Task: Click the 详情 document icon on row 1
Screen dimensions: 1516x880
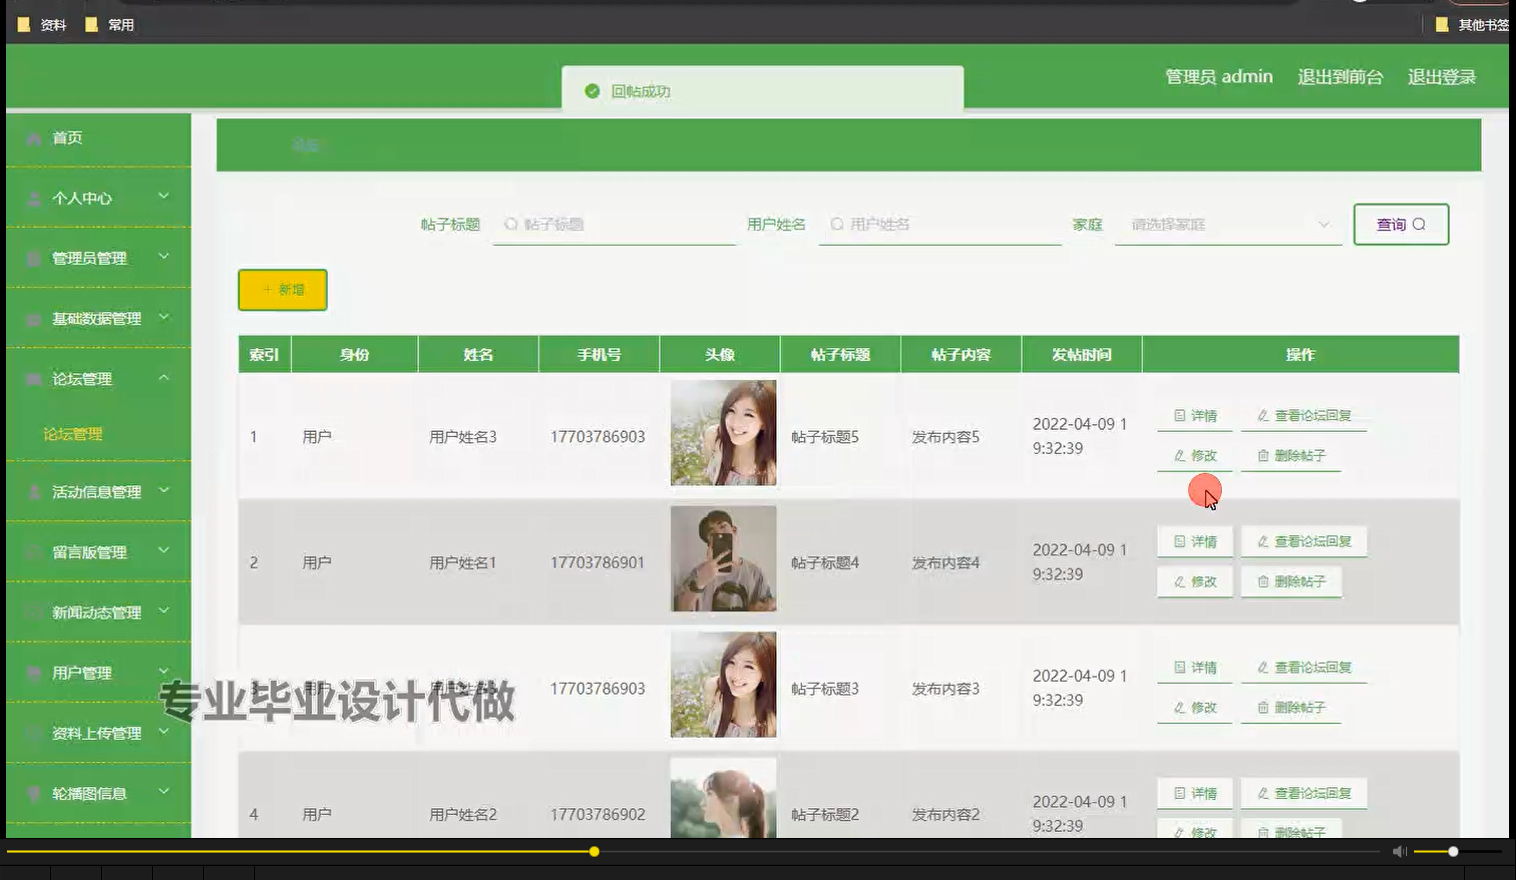Action: (1180, 415)
